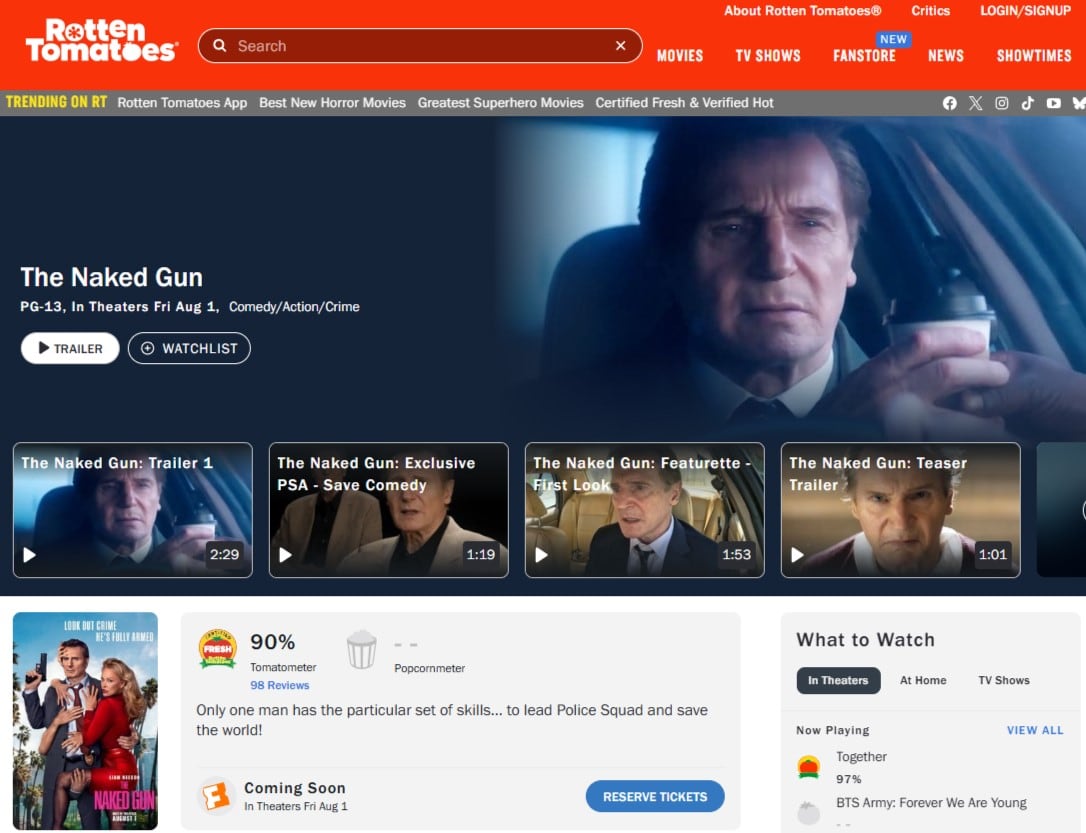Image resolution: width=1086 pixels, height=833 pixels.
Task: Open the Facebook social icon
Action: pyautogui.click(x=950, y=103)
